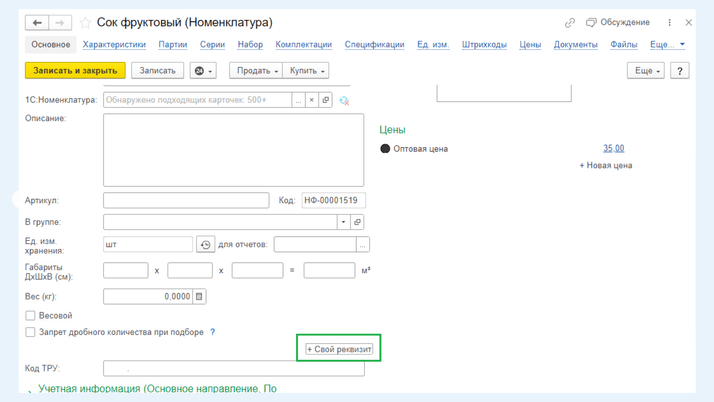The width and height of the screenshot is (714, 402).
Task: Open the Документы tab
Action: tap(576, 45)
